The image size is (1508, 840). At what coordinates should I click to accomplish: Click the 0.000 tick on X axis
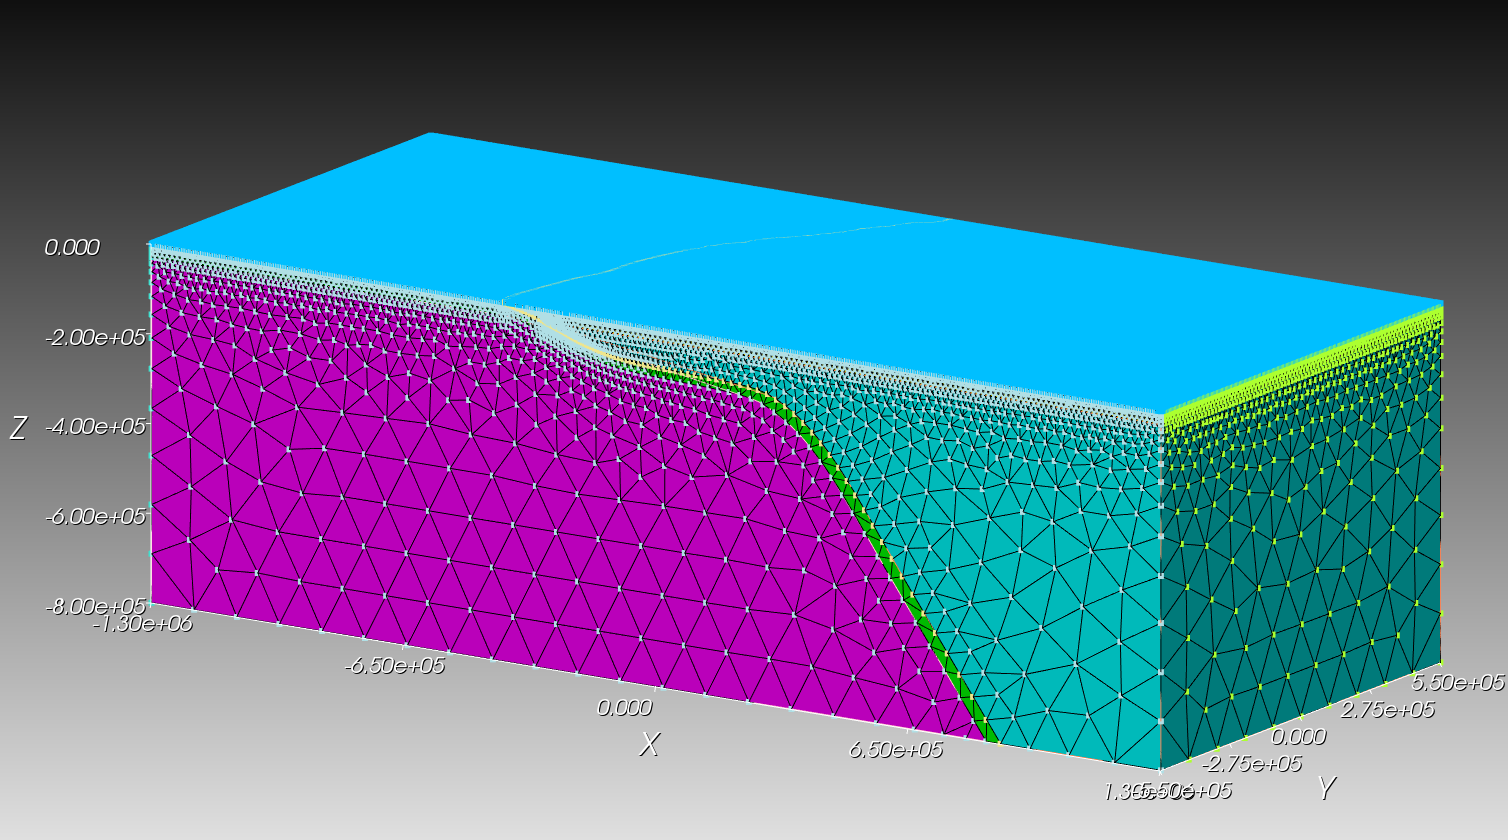624,707
